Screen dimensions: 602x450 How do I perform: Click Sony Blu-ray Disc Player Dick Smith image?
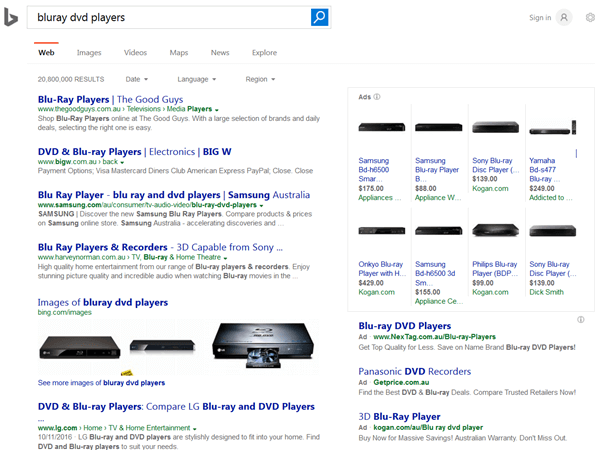pos(552,231)
